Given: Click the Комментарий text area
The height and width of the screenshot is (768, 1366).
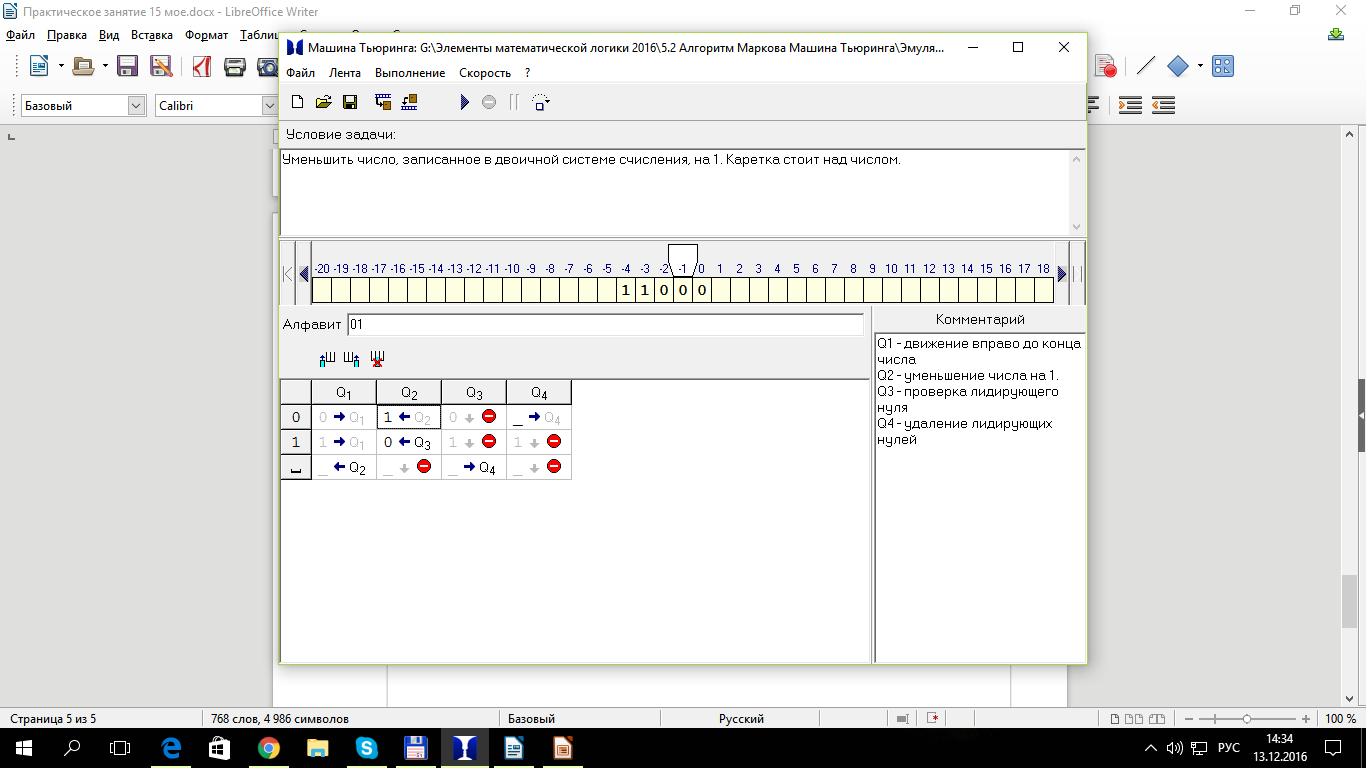Looking at the screenshot, I should click(x=980, y=497).
